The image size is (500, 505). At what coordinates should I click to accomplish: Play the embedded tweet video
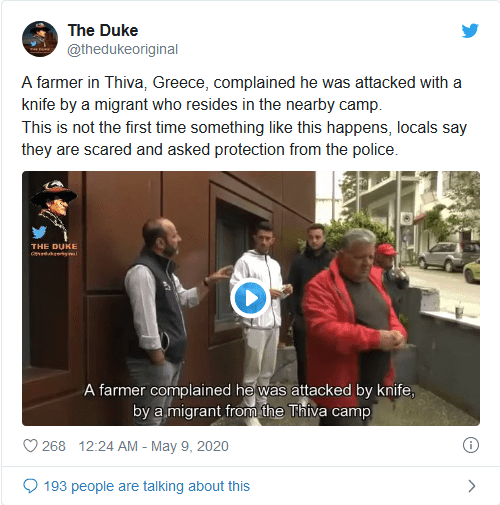[250, 298]
